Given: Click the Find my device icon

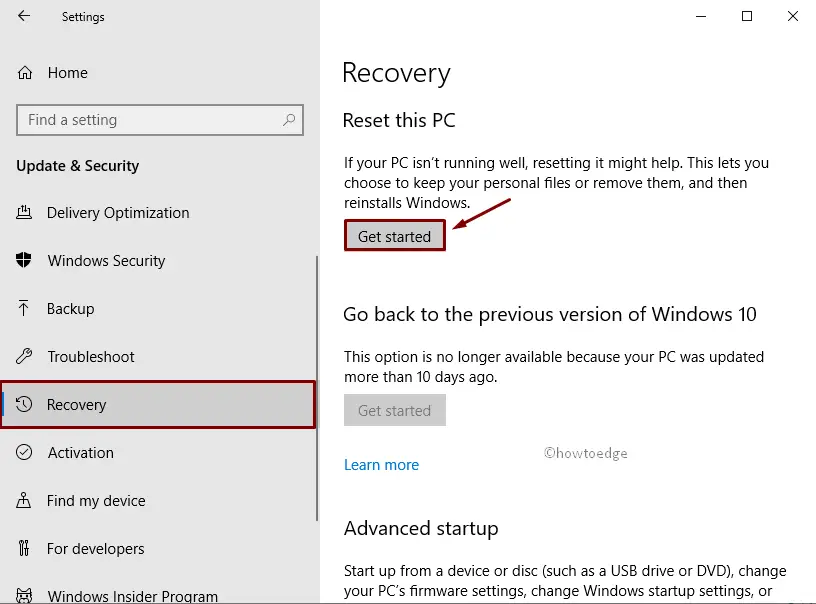Looking at the screenshot, I should click(x=25, y=500).
